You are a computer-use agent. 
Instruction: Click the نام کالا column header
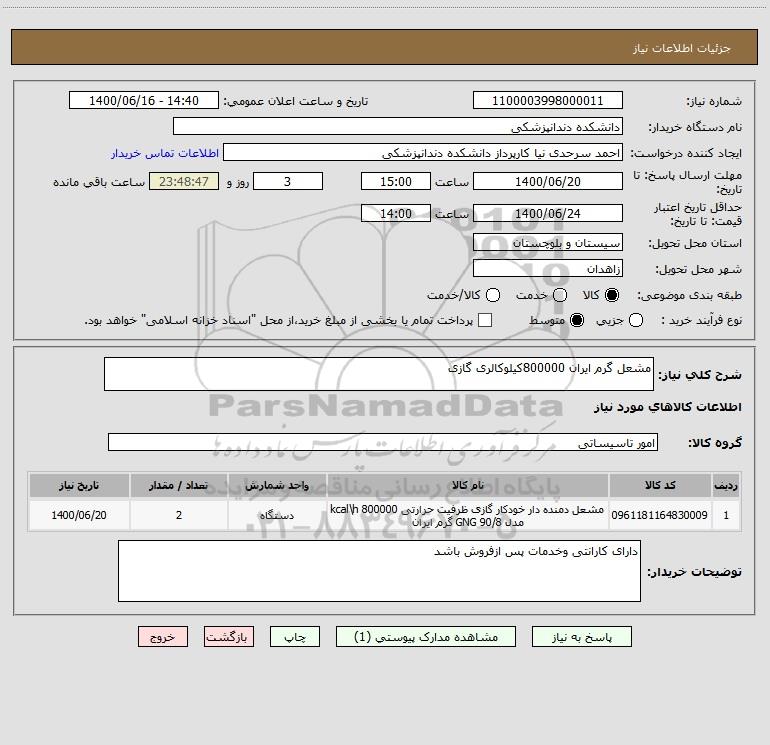click(x=468, y=485)
